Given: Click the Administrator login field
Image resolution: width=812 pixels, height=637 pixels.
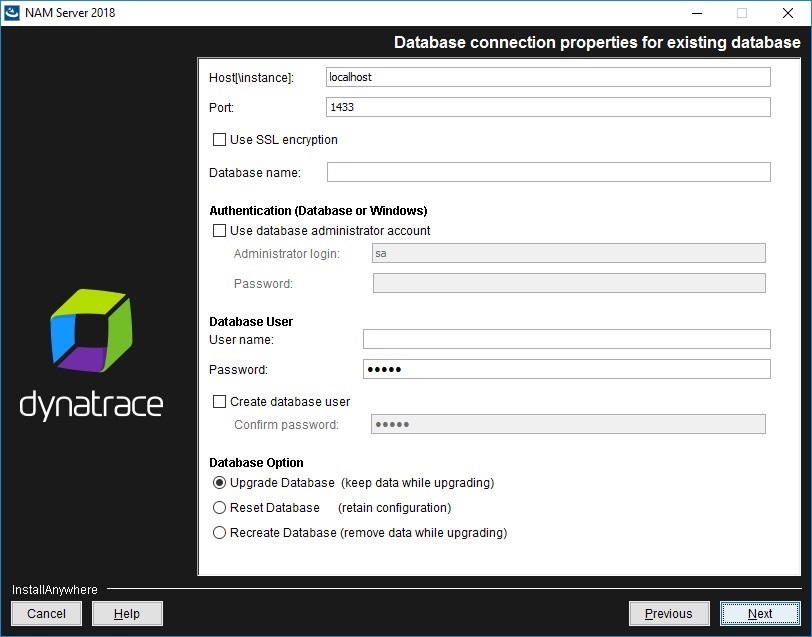Looking at the screenshot, I should pos(569,253).
